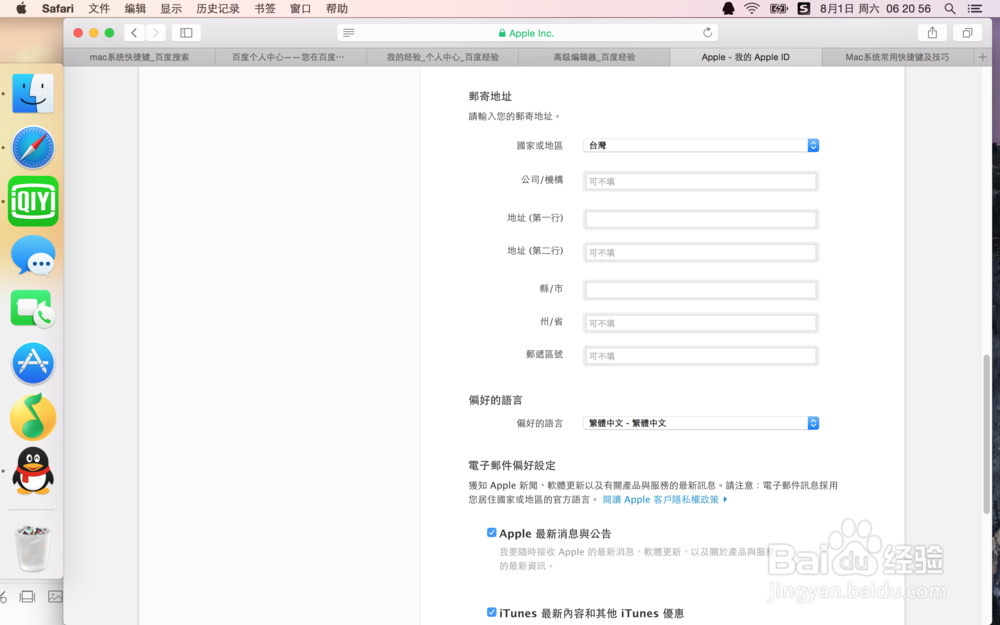The width and height of the screenshot is (1000, 625).
Task: Switch to 我的经验_个人中心_百度经验 tab
Action: (x=443, y=57)
